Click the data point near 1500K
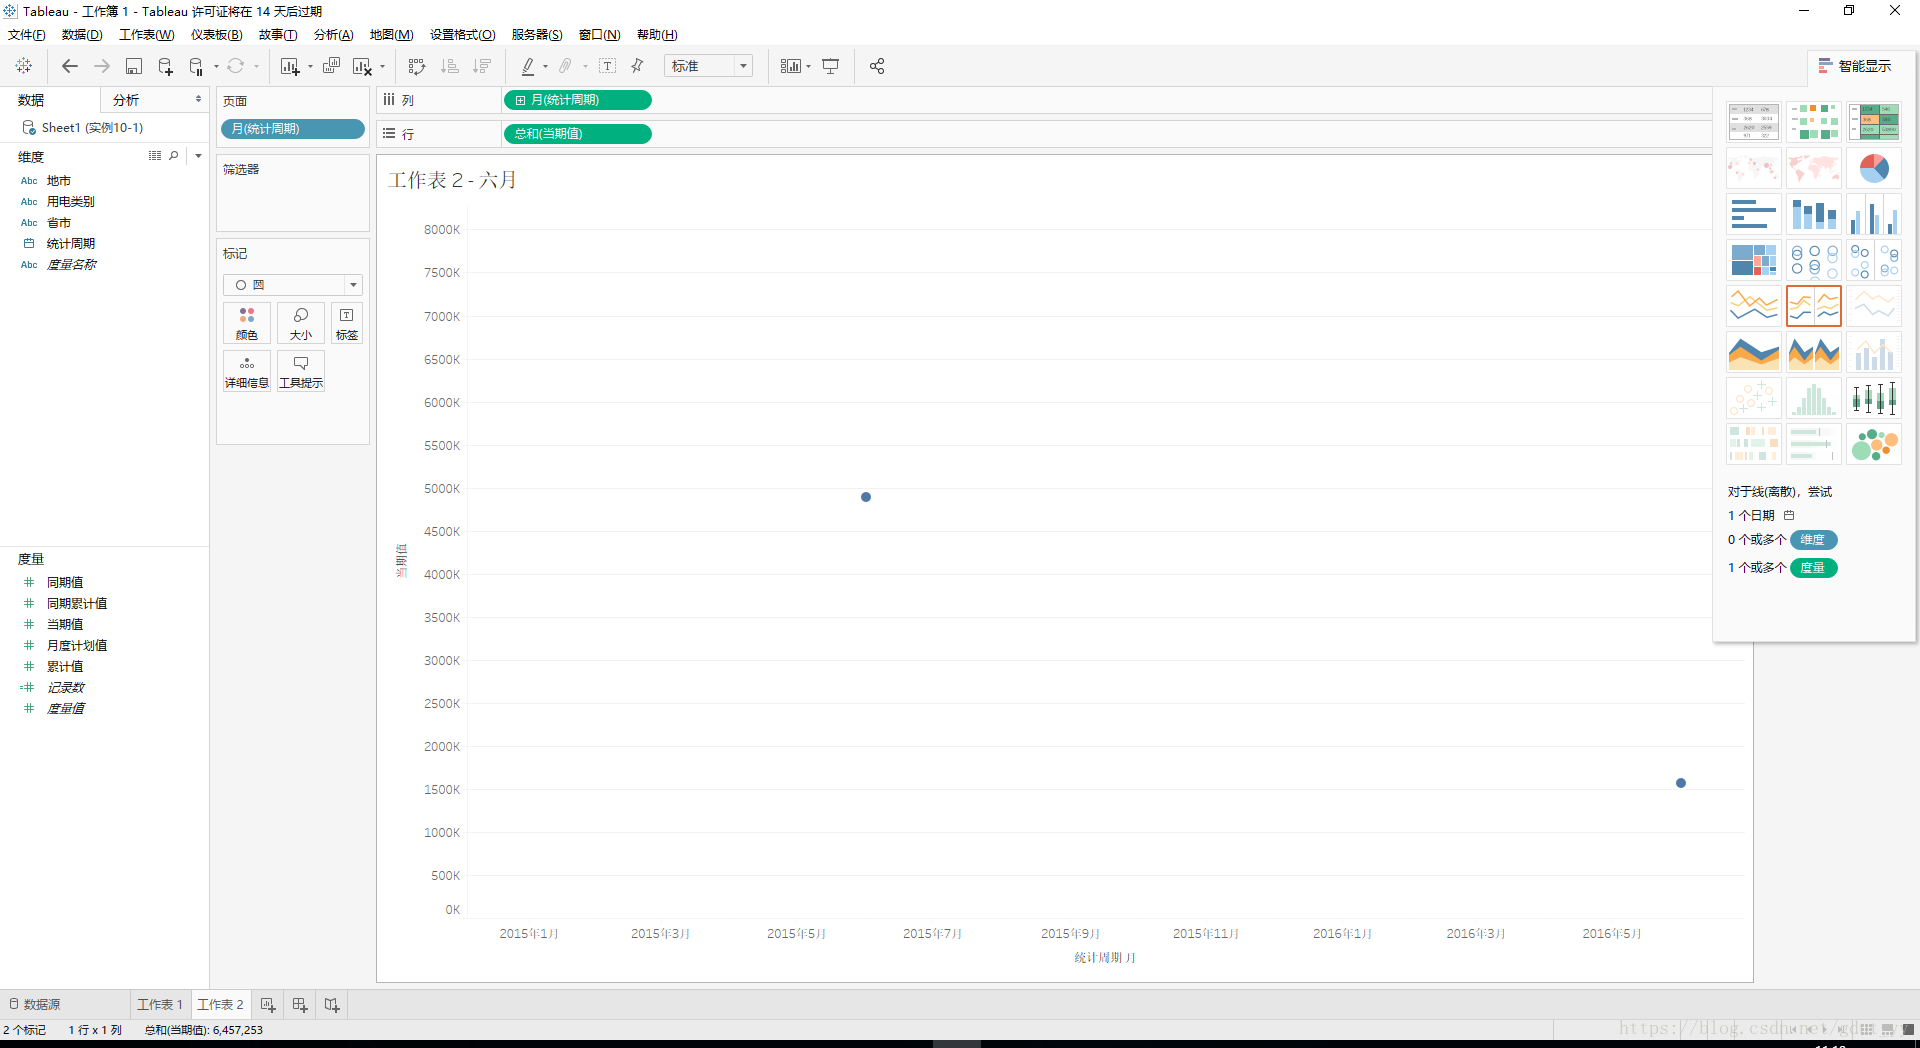The image size is (1920, 1048). click(x=1681, y=783)
